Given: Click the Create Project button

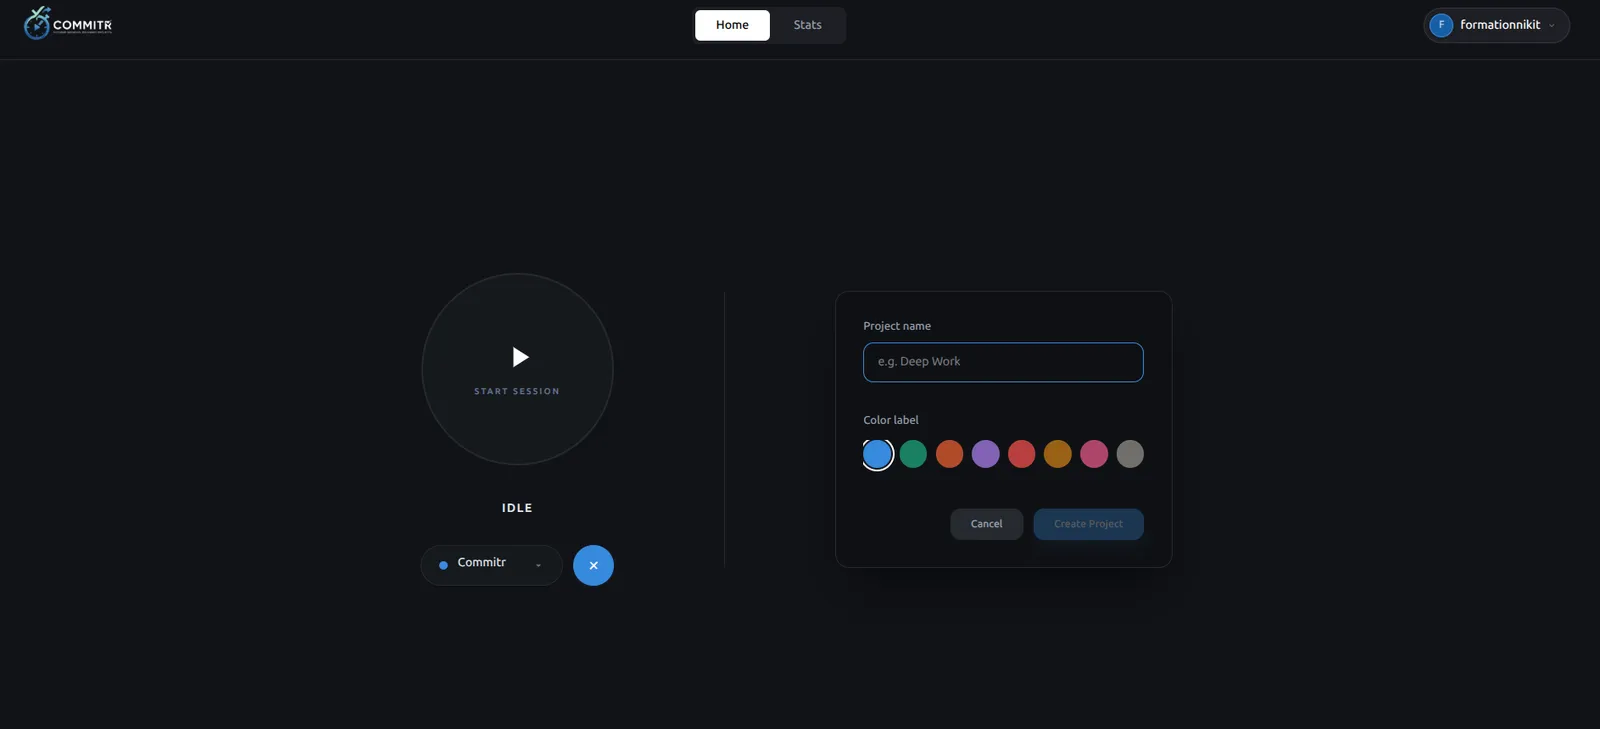Looking at the screenshot, I should pyautogui.click(x=1088, y=524).
